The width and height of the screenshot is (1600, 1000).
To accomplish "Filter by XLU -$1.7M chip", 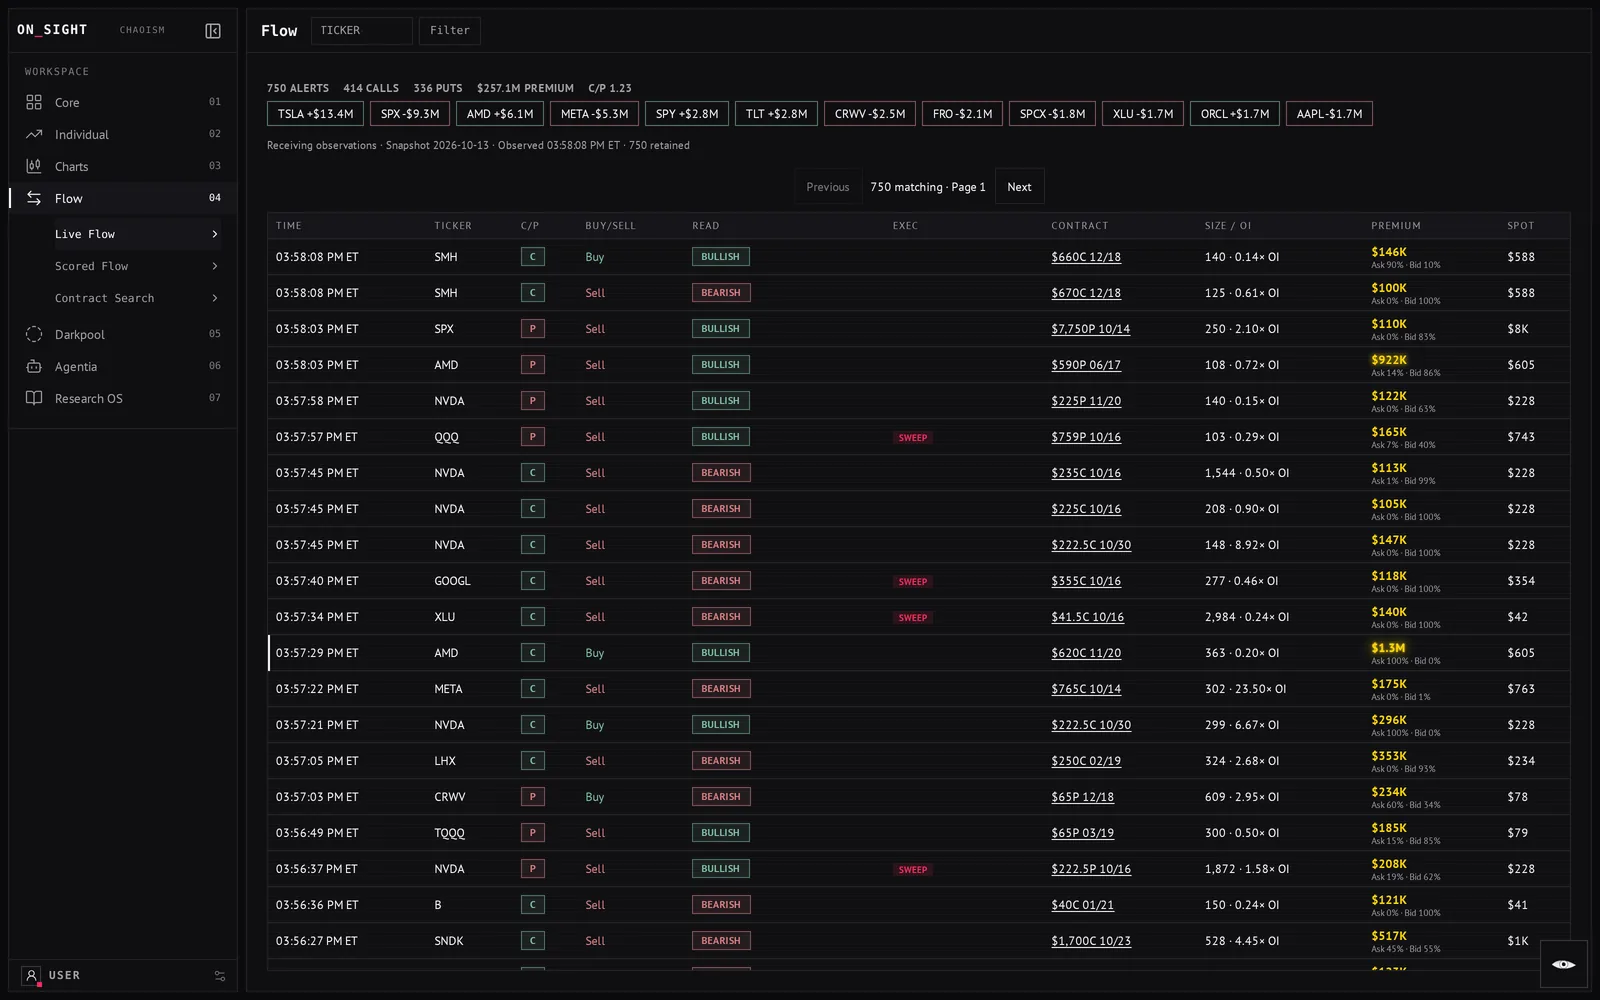I will (1143, 114).
